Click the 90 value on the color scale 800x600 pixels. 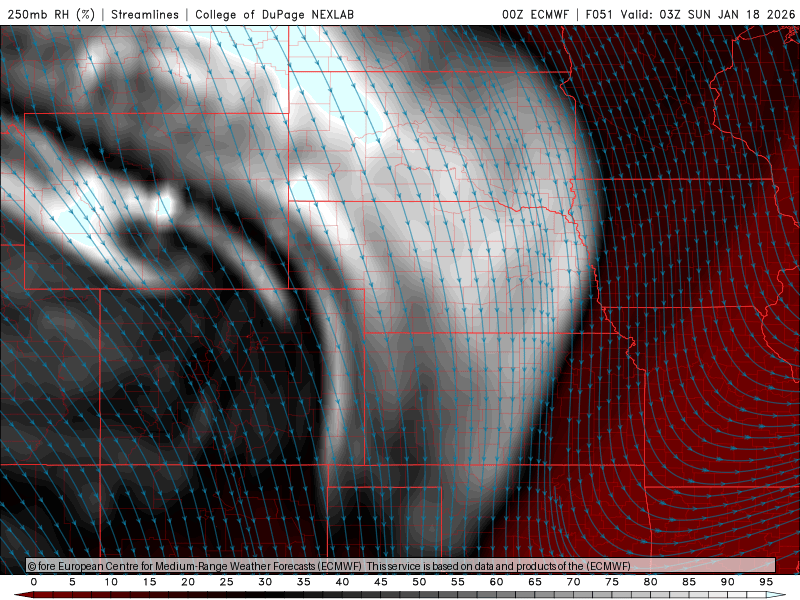point(728,582)
